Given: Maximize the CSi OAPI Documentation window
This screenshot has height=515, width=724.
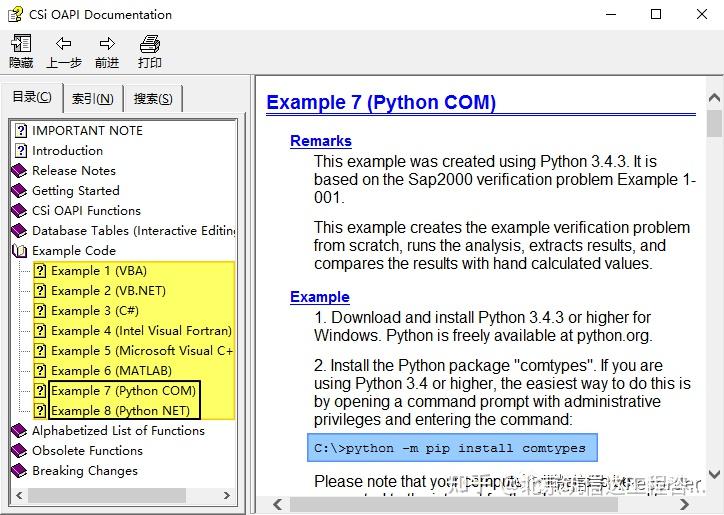Looking at the screenshot, I should [x=656, y=14].
